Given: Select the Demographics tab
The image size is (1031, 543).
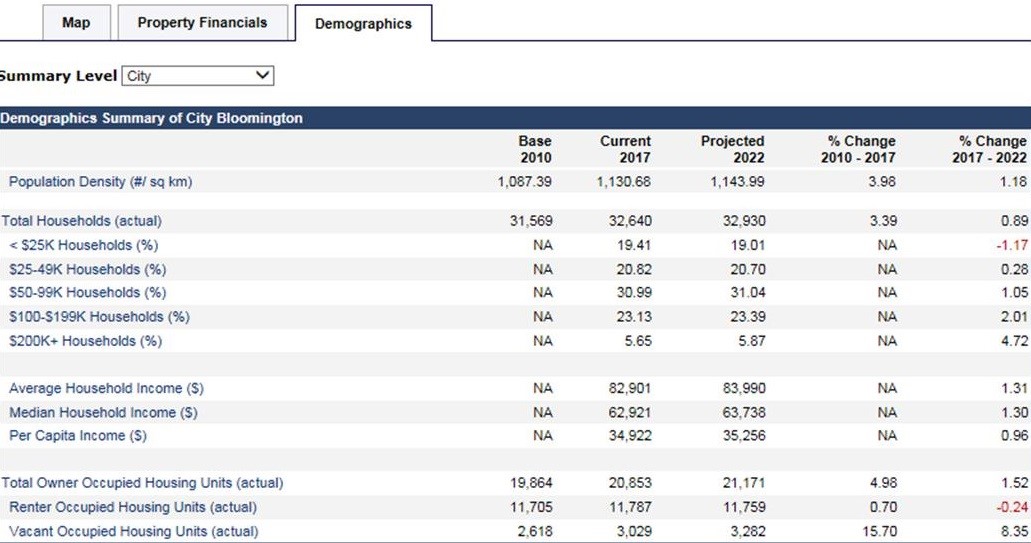Looking at the screenshot, I should click(363, 24).
